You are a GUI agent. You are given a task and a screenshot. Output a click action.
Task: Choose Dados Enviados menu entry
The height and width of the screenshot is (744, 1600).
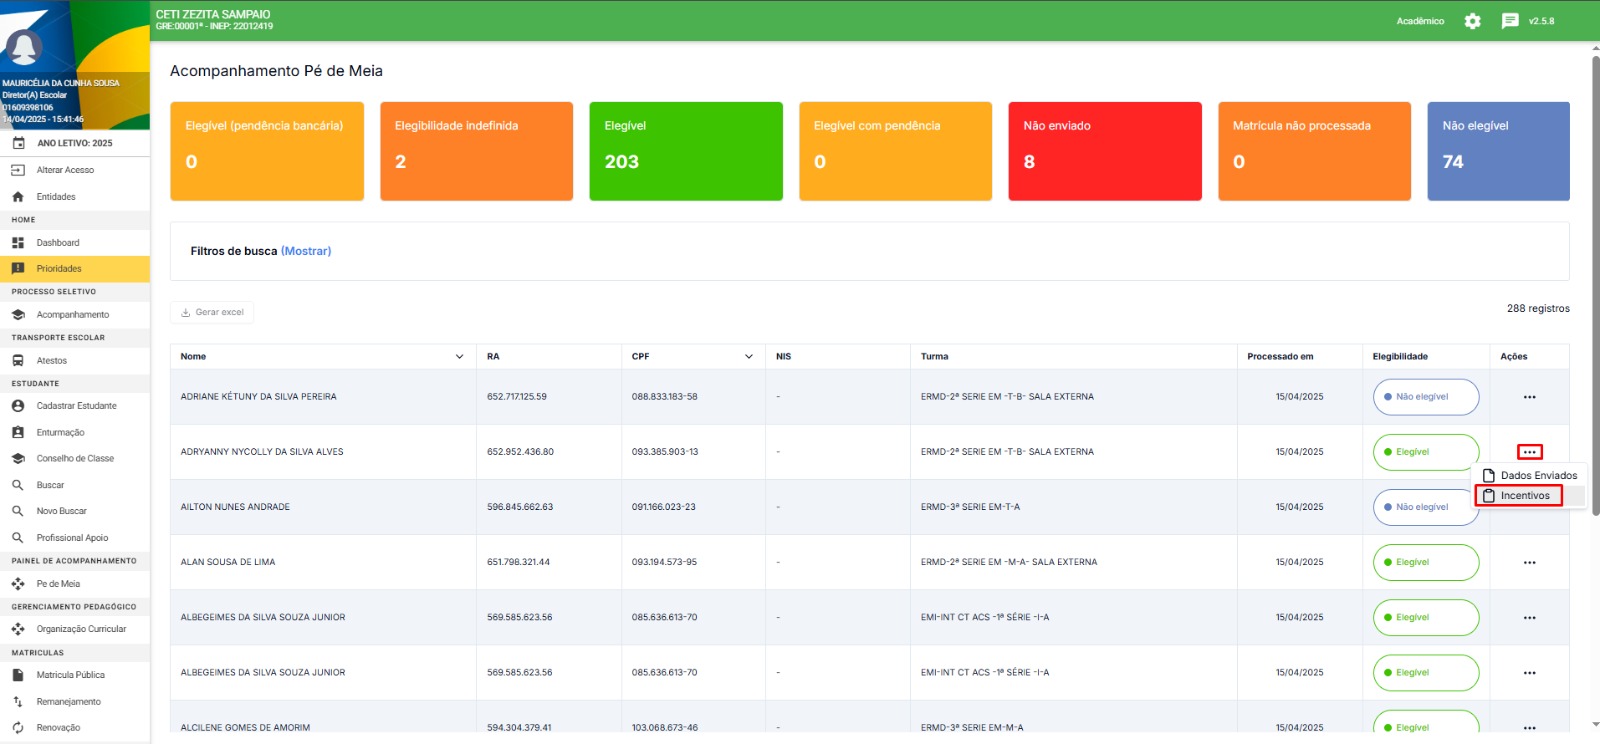(1538, 476)
